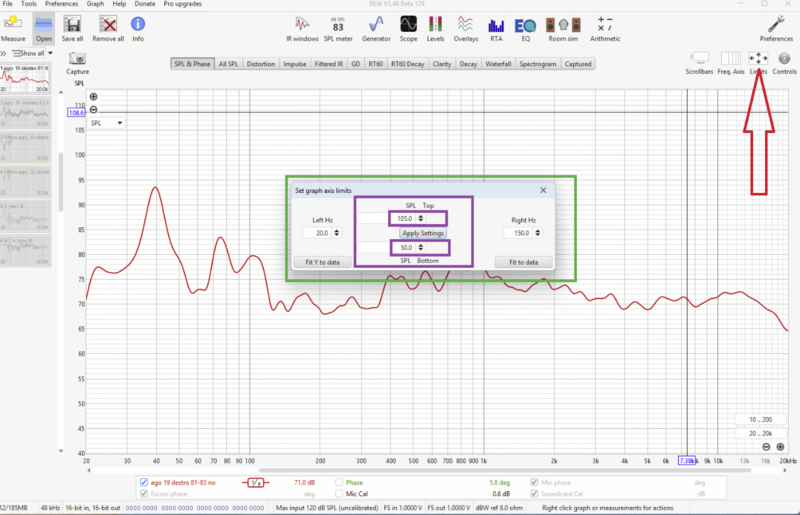Image resolution: width=800 pixels, height=515 pixels.
Task: Toggle Excess phase checkbox
Action: click(144, 494)
